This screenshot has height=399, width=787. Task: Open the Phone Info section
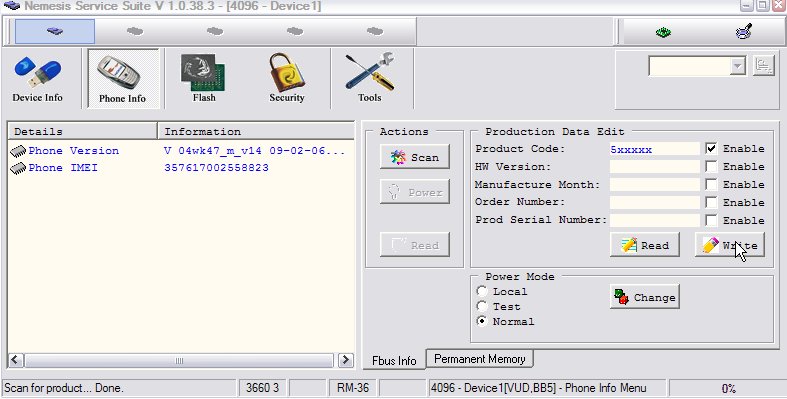point(123,79)
